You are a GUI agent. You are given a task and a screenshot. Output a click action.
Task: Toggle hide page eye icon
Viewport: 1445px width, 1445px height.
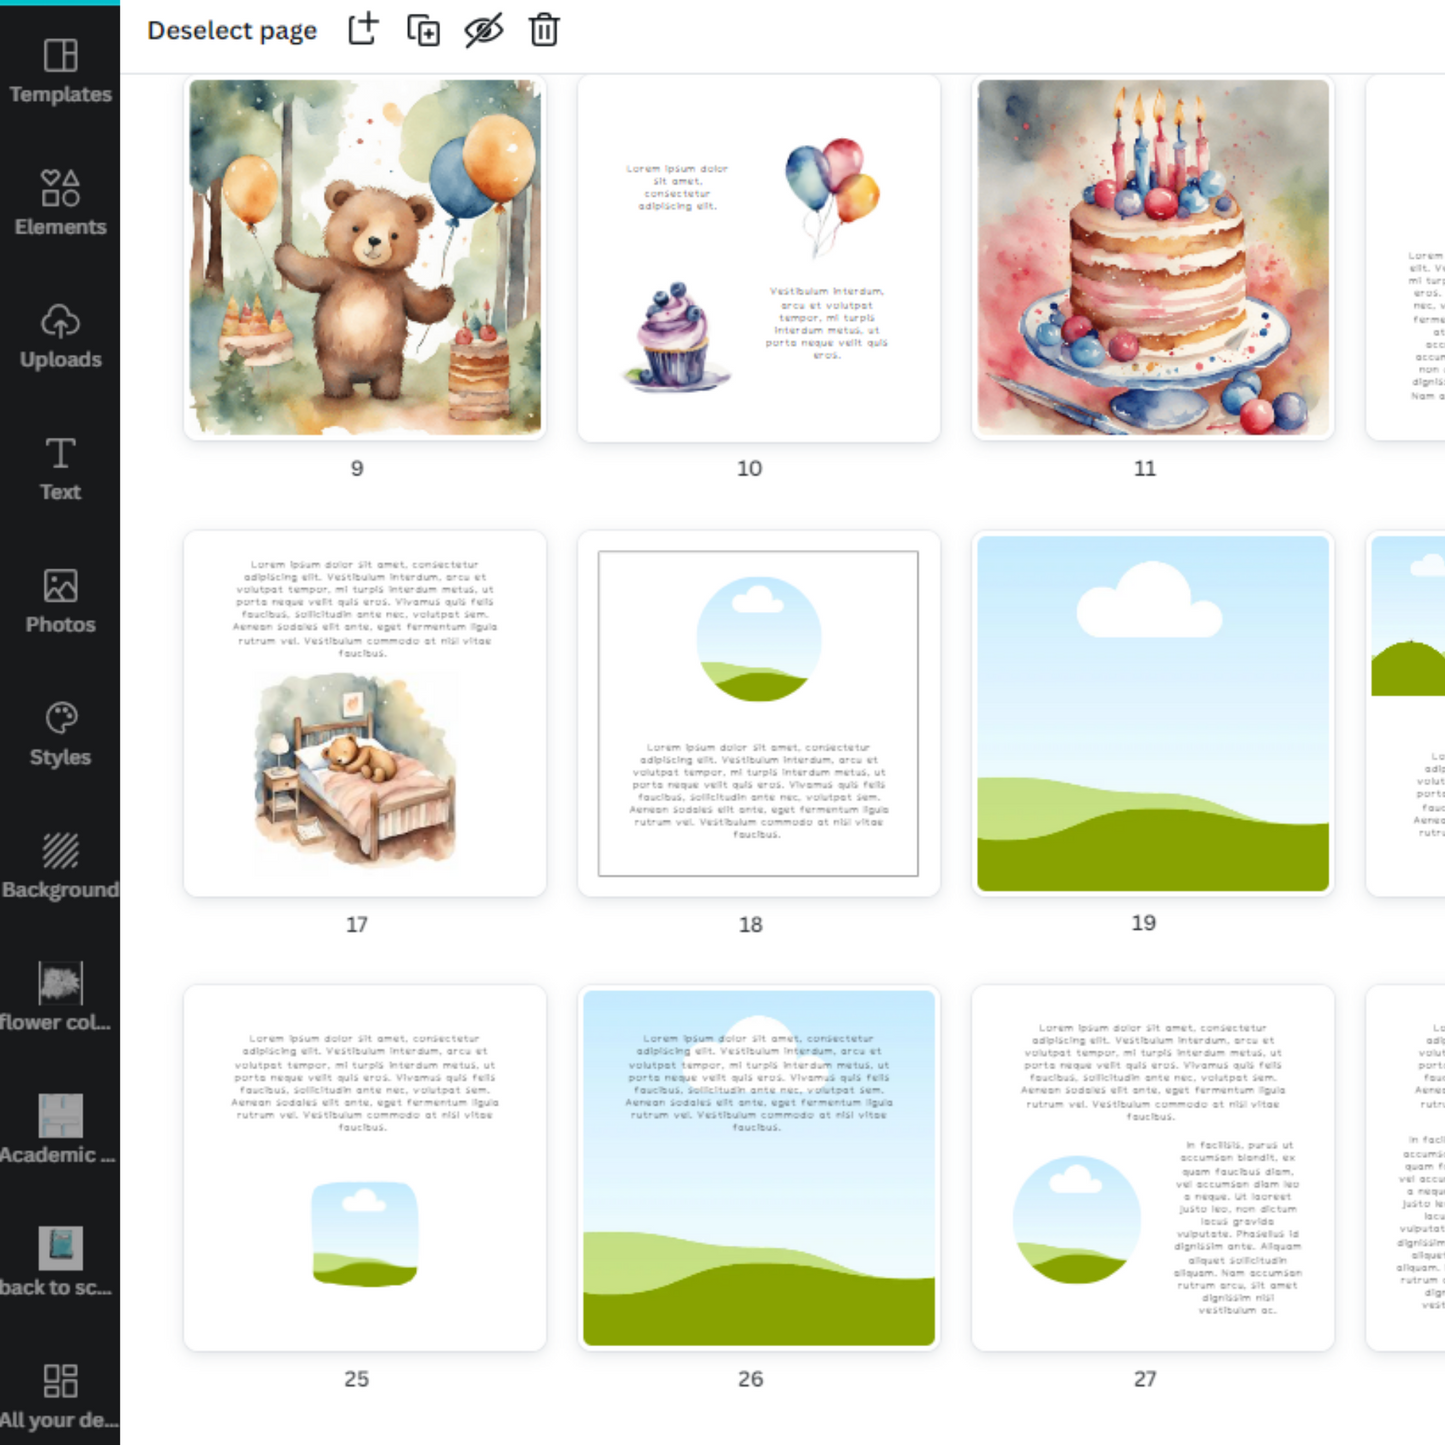[x=484, y=30]
